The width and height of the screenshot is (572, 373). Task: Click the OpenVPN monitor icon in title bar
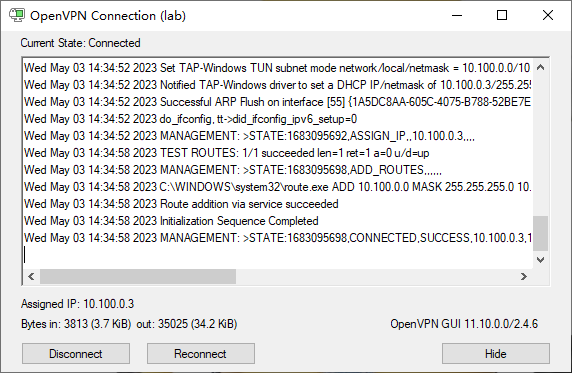[17, 15]
